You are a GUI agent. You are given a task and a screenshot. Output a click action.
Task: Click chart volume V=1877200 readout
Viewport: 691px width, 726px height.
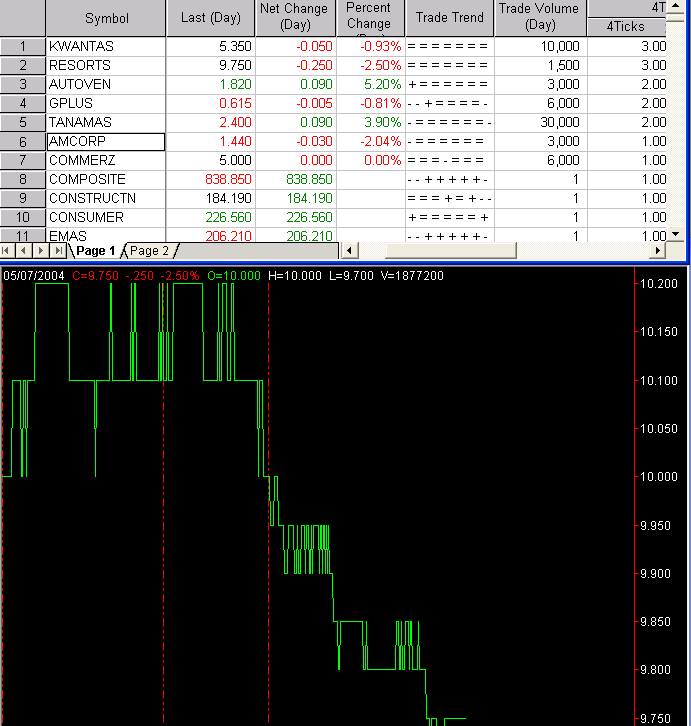point(412,276)
